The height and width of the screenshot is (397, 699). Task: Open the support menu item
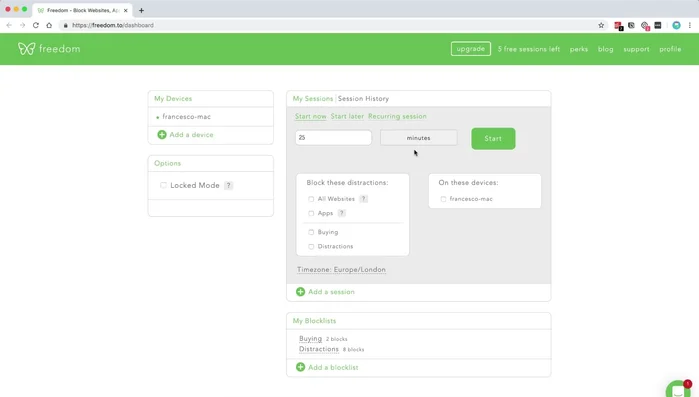tap(636, 49)
